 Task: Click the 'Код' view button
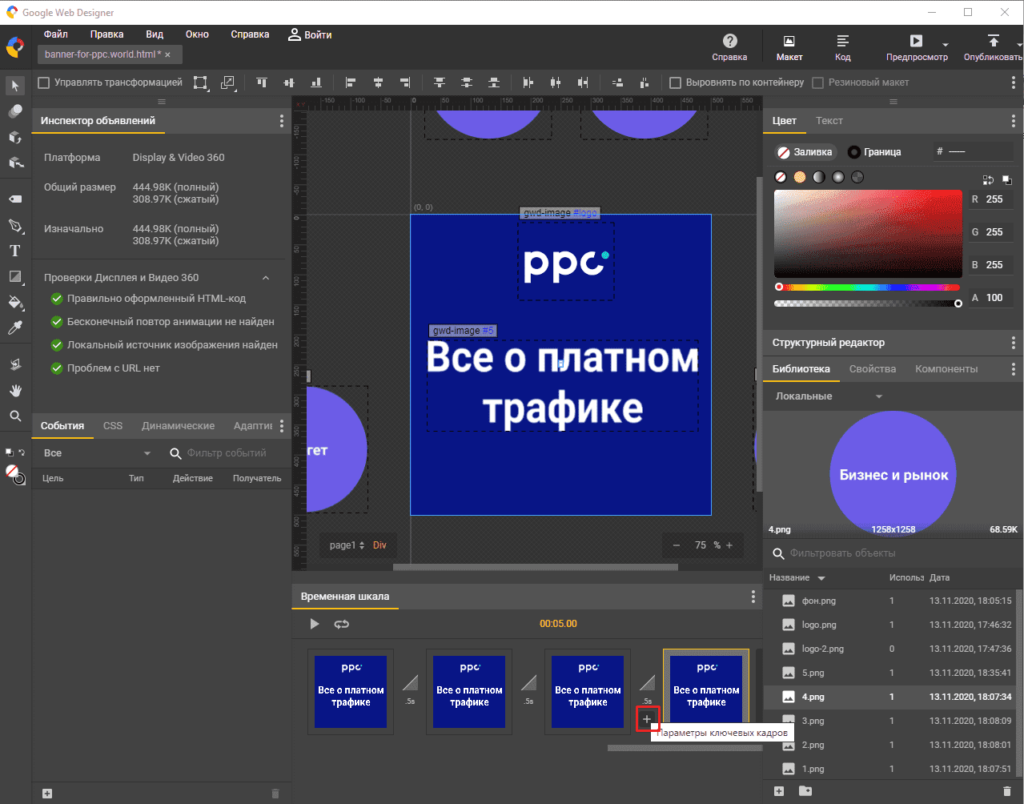point(842,47)
